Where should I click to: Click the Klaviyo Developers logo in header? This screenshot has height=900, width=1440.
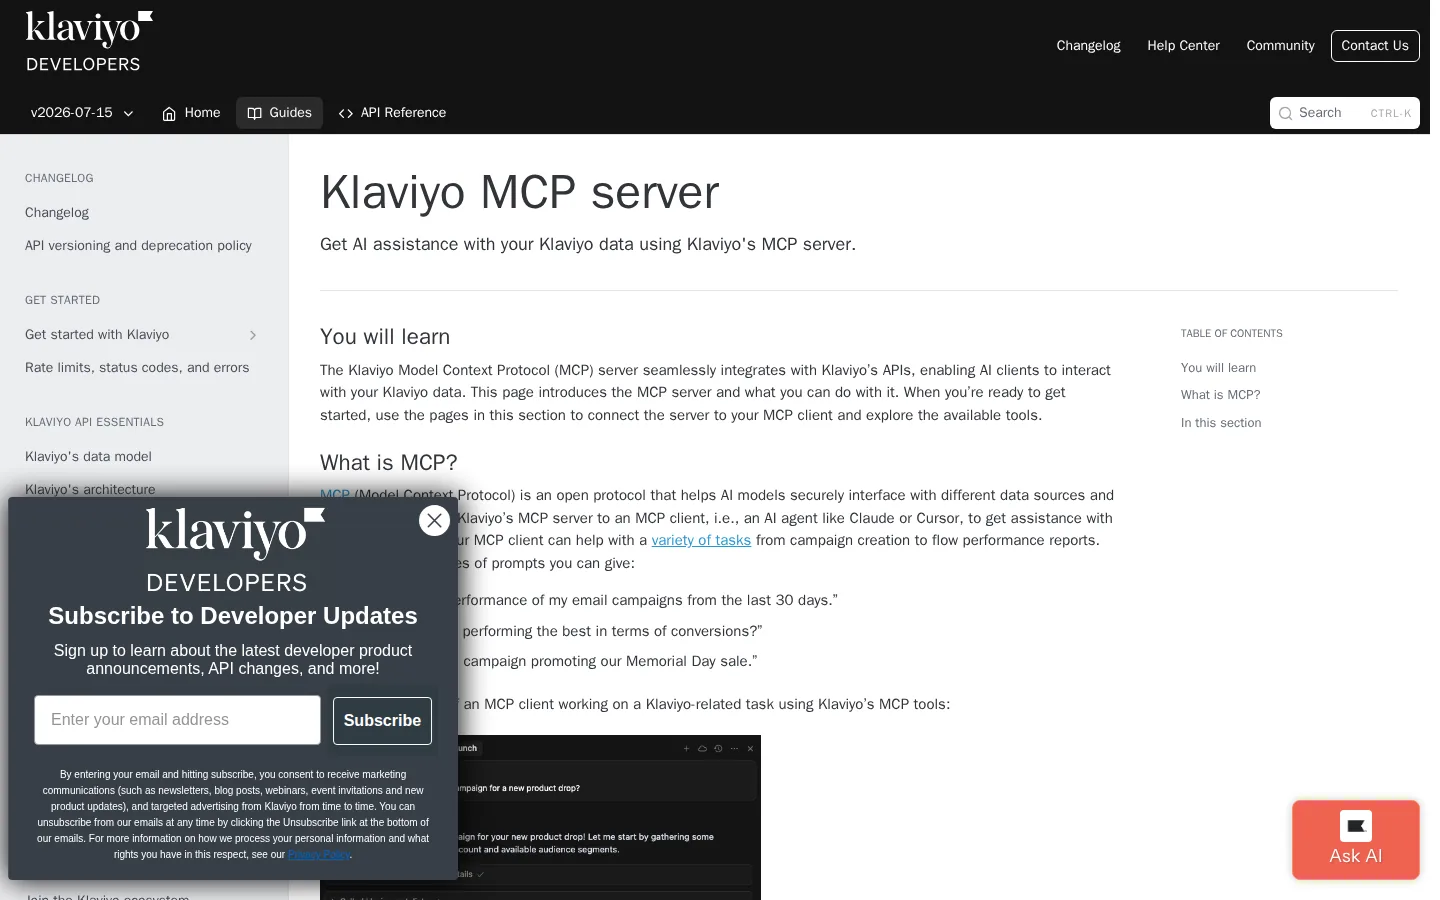tap(88, 42)
